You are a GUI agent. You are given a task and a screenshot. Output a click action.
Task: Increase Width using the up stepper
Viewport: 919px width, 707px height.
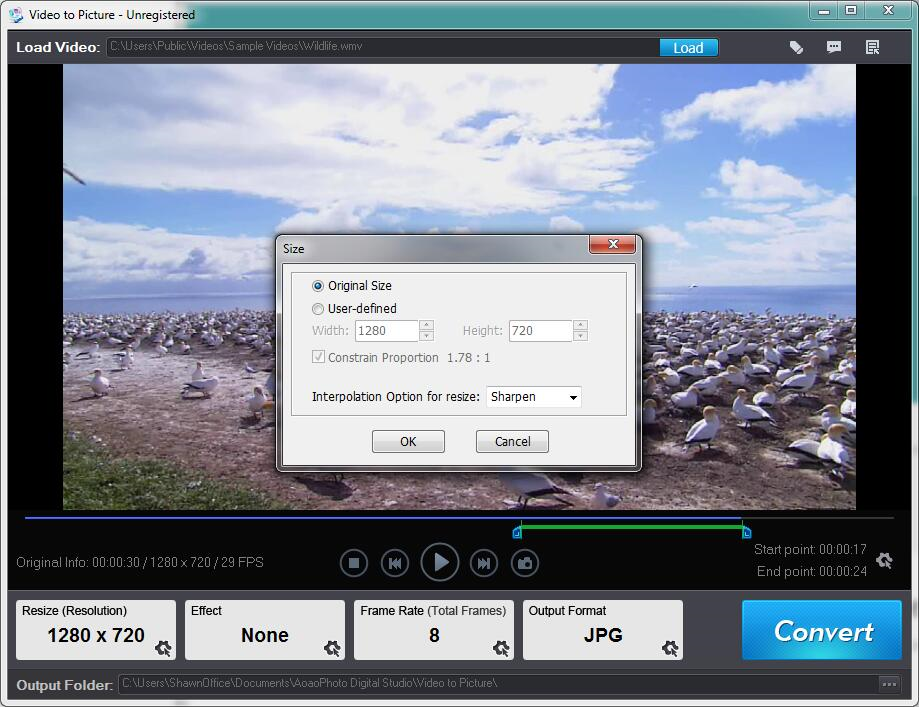coord(427,325)
